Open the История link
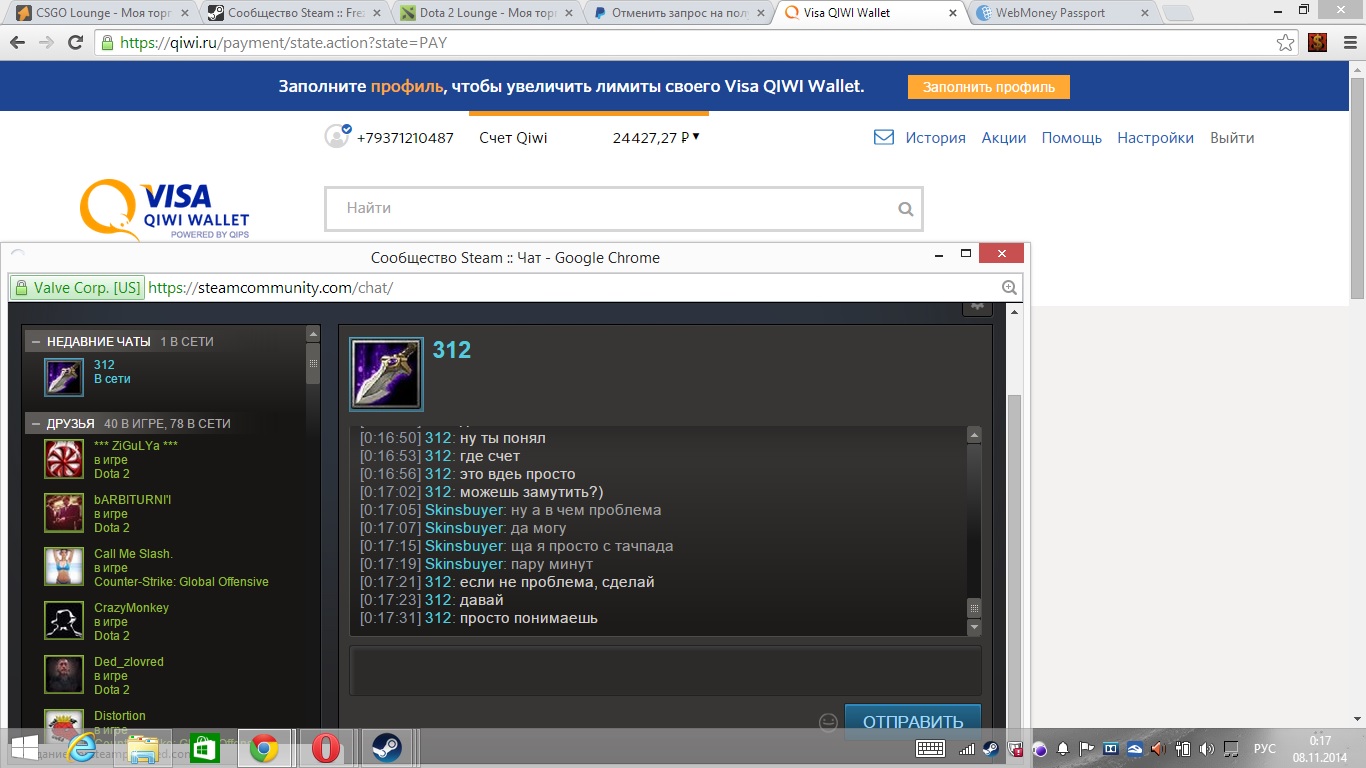Viewport: 1366px width, 768px height. 936,138
